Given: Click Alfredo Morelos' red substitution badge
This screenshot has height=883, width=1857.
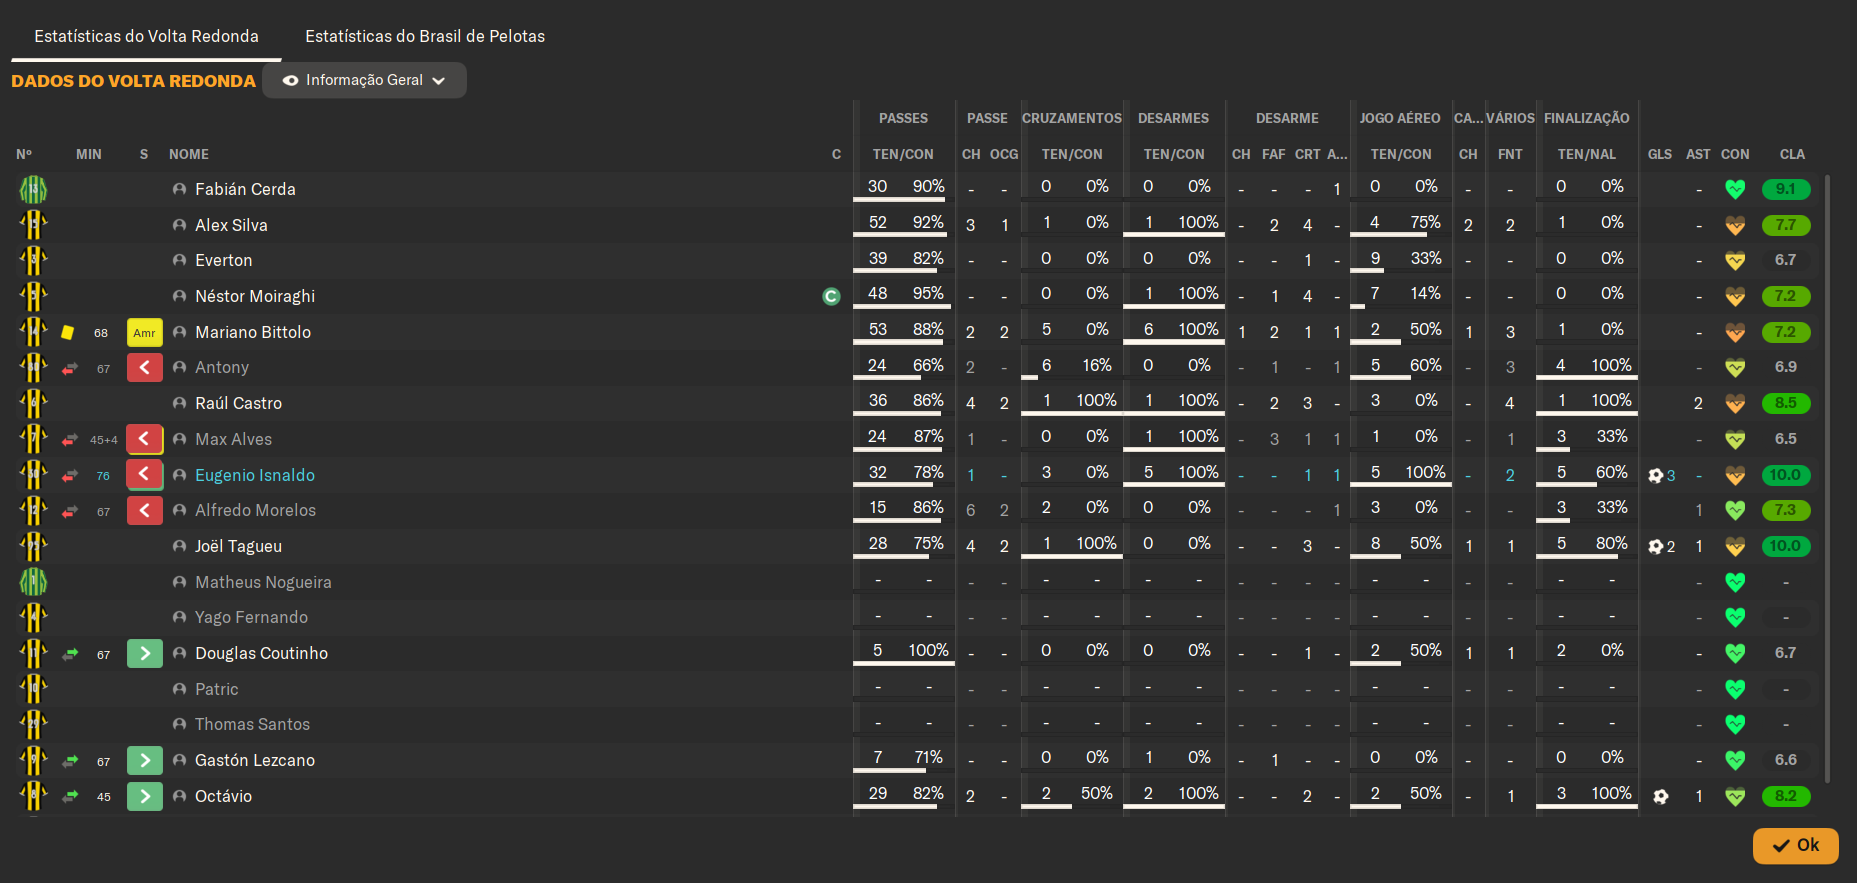Looking at the screenshot, I should (x=144, y=510).
